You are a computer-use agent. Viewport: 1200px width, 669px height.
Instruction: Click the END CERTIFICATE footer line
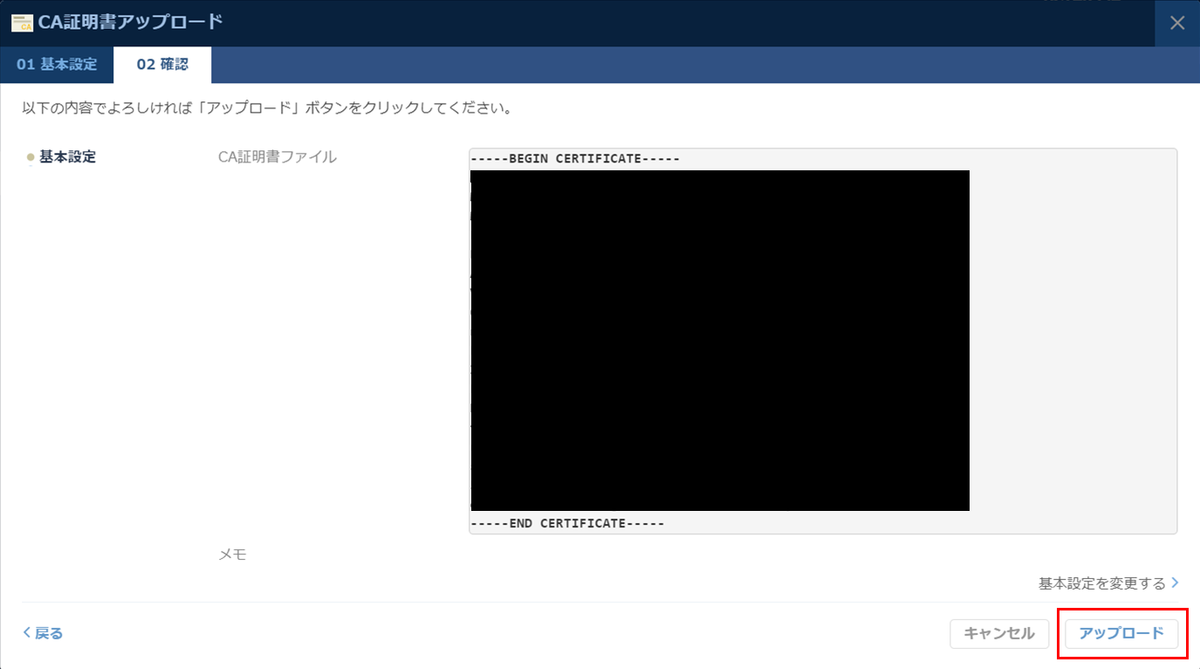coord(566,522)
